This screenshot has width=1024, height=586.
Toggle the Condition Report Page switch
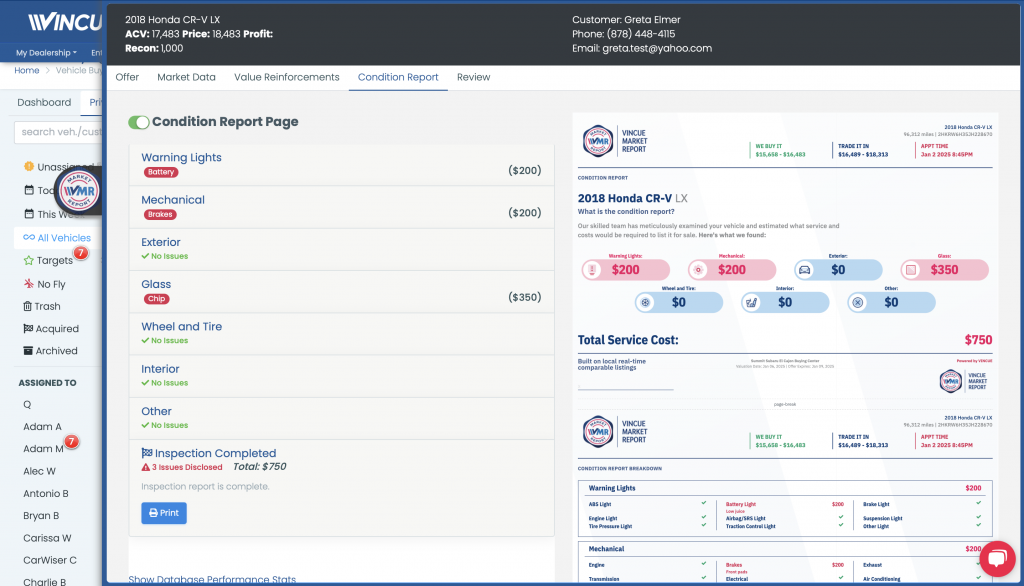click(x=138, y=122)
